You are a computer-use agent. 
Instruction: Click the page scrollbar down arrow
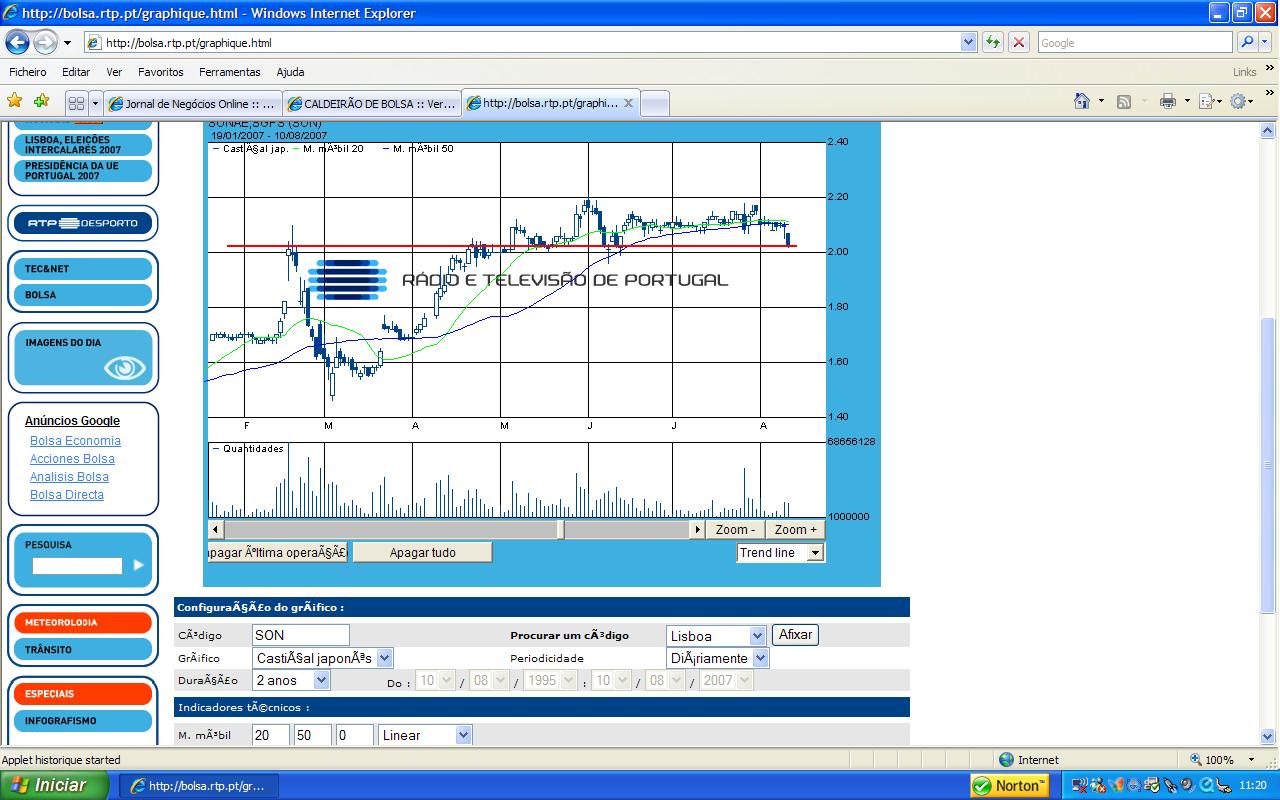coord(1268,738)
